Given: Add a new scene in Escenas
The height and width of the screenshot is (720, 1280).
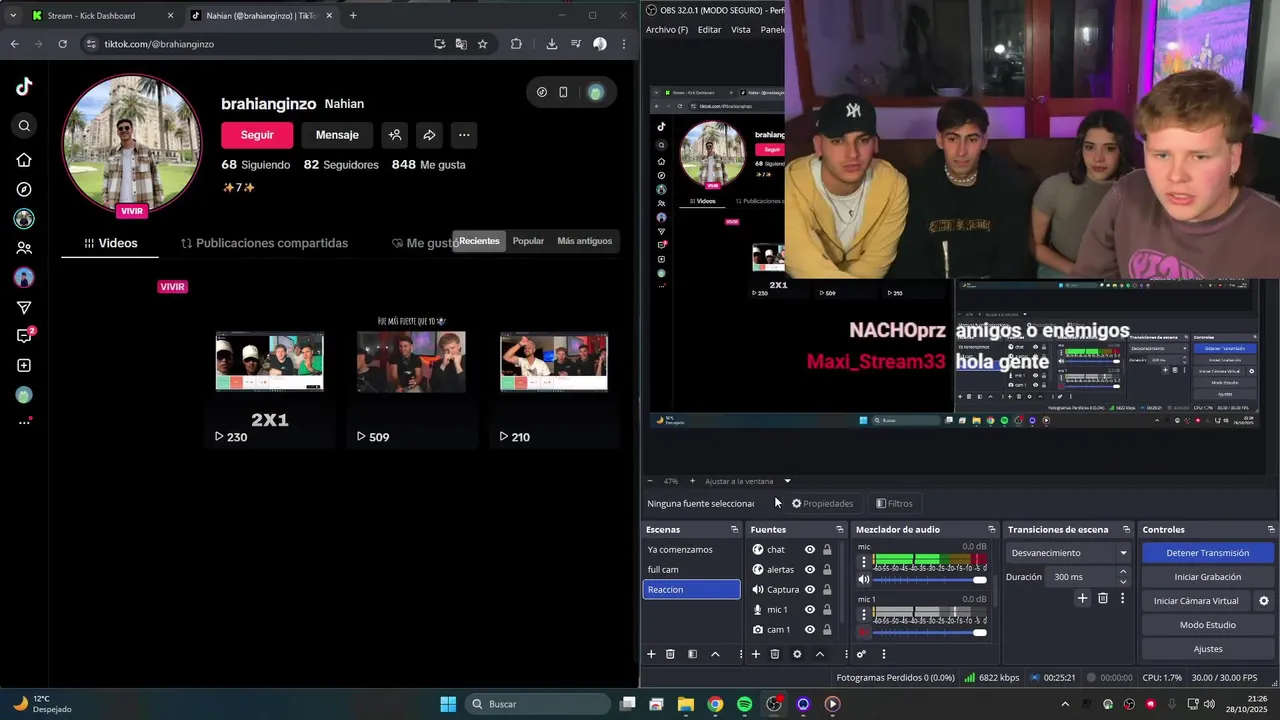Looking at the screenshot, I should coord(651,654).
